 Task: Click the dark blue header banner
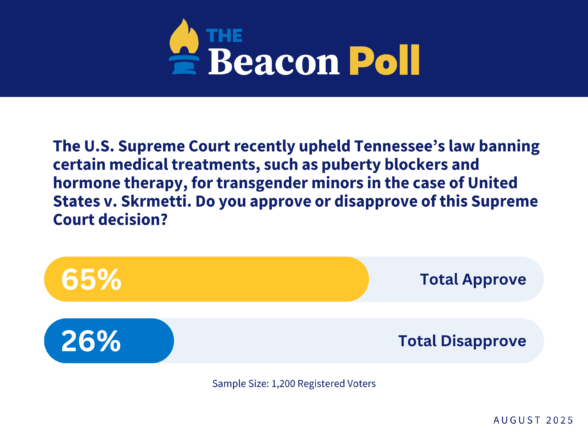point(294,48)
